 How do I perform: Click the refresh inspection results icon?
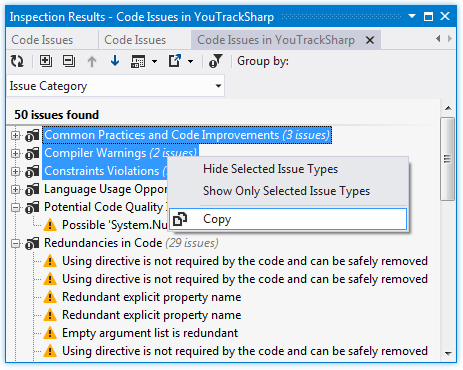pos(17,61)
